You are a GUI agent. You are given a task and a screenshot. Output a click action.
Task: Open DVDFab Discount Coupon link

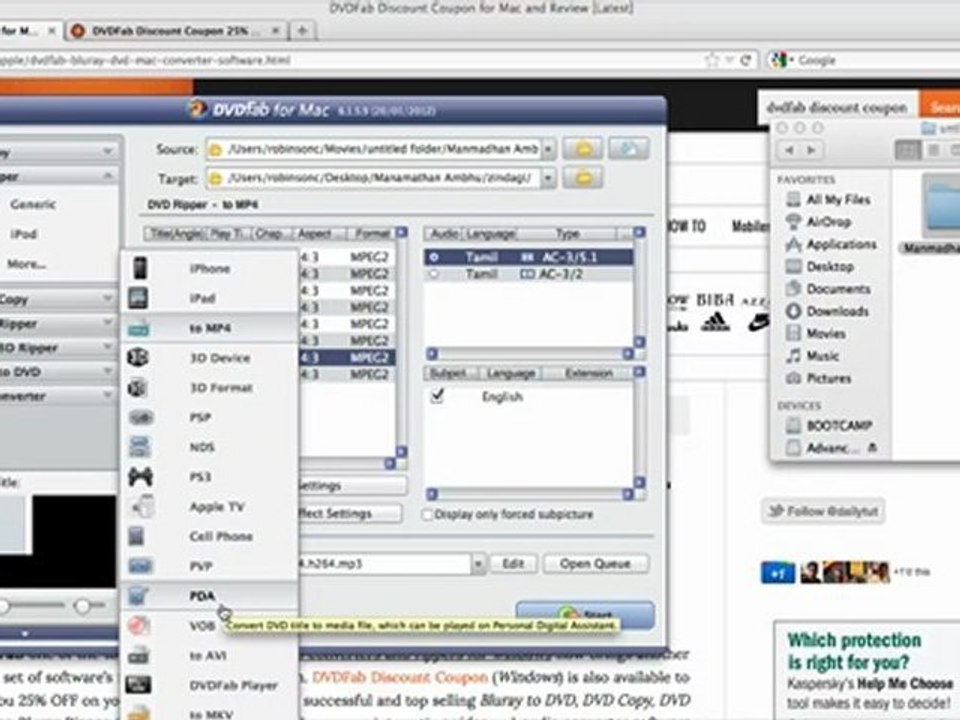tap(400, 678)
